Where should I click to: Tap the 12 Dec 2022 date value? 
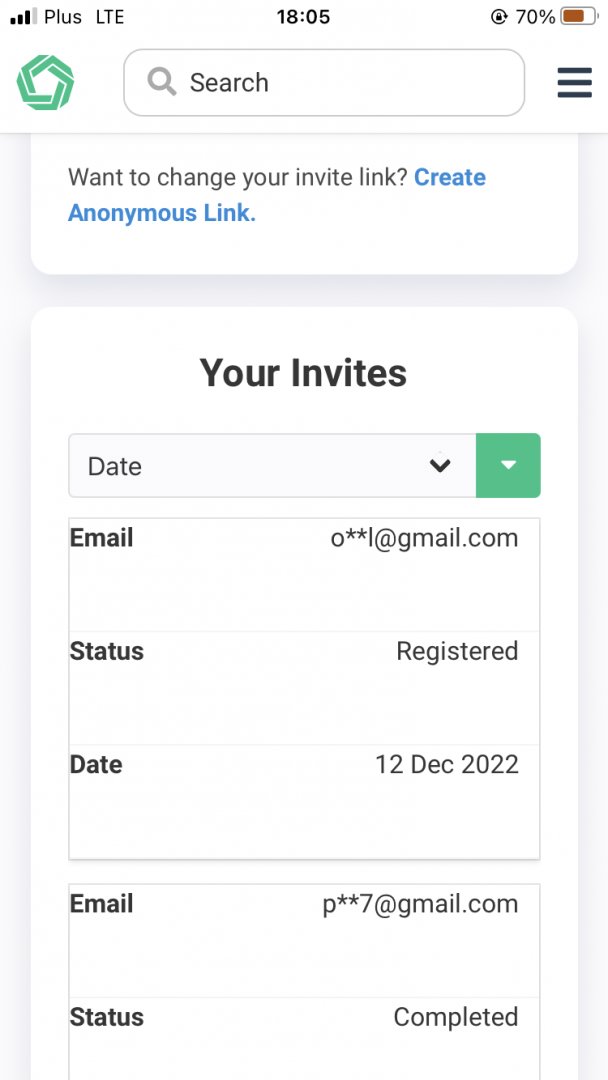click(447, 765)
